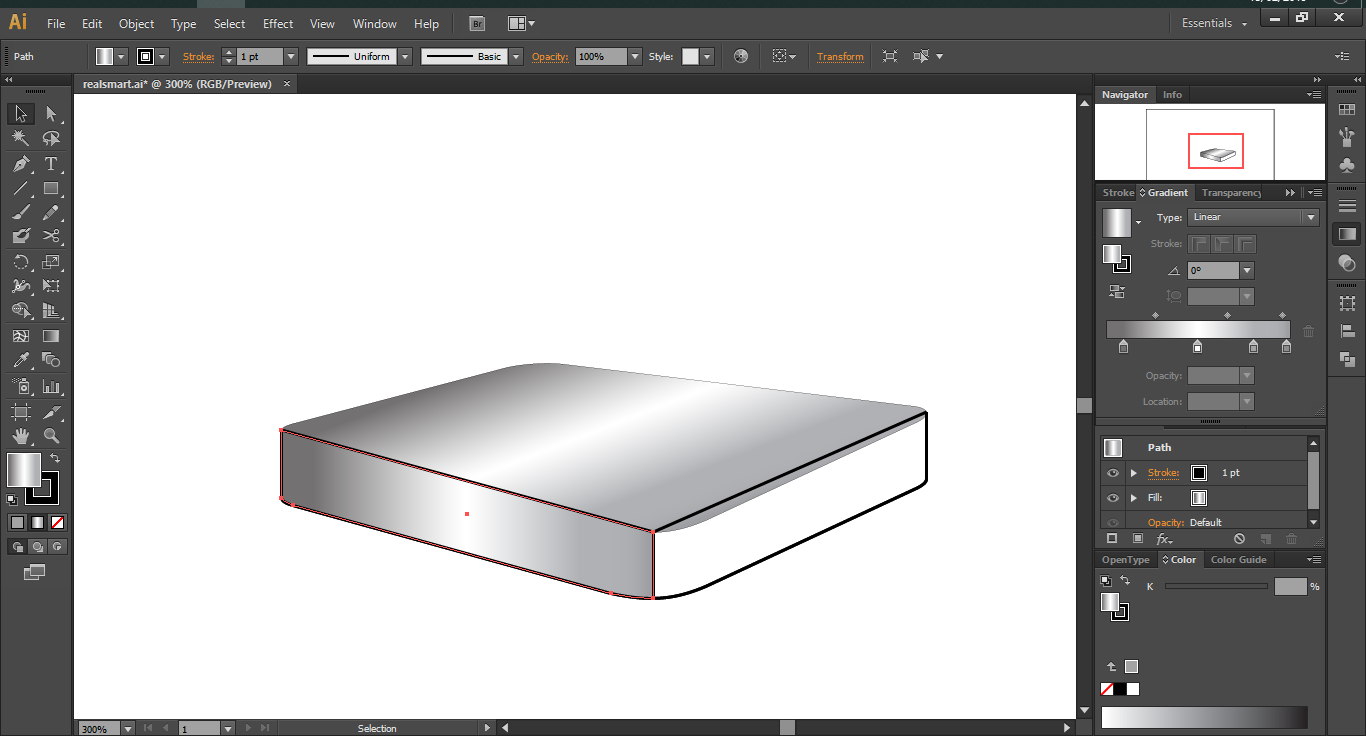Open the Effect menu
Image resolution: width=1366 pixels, height=736 pixels.
coord(278,23)
